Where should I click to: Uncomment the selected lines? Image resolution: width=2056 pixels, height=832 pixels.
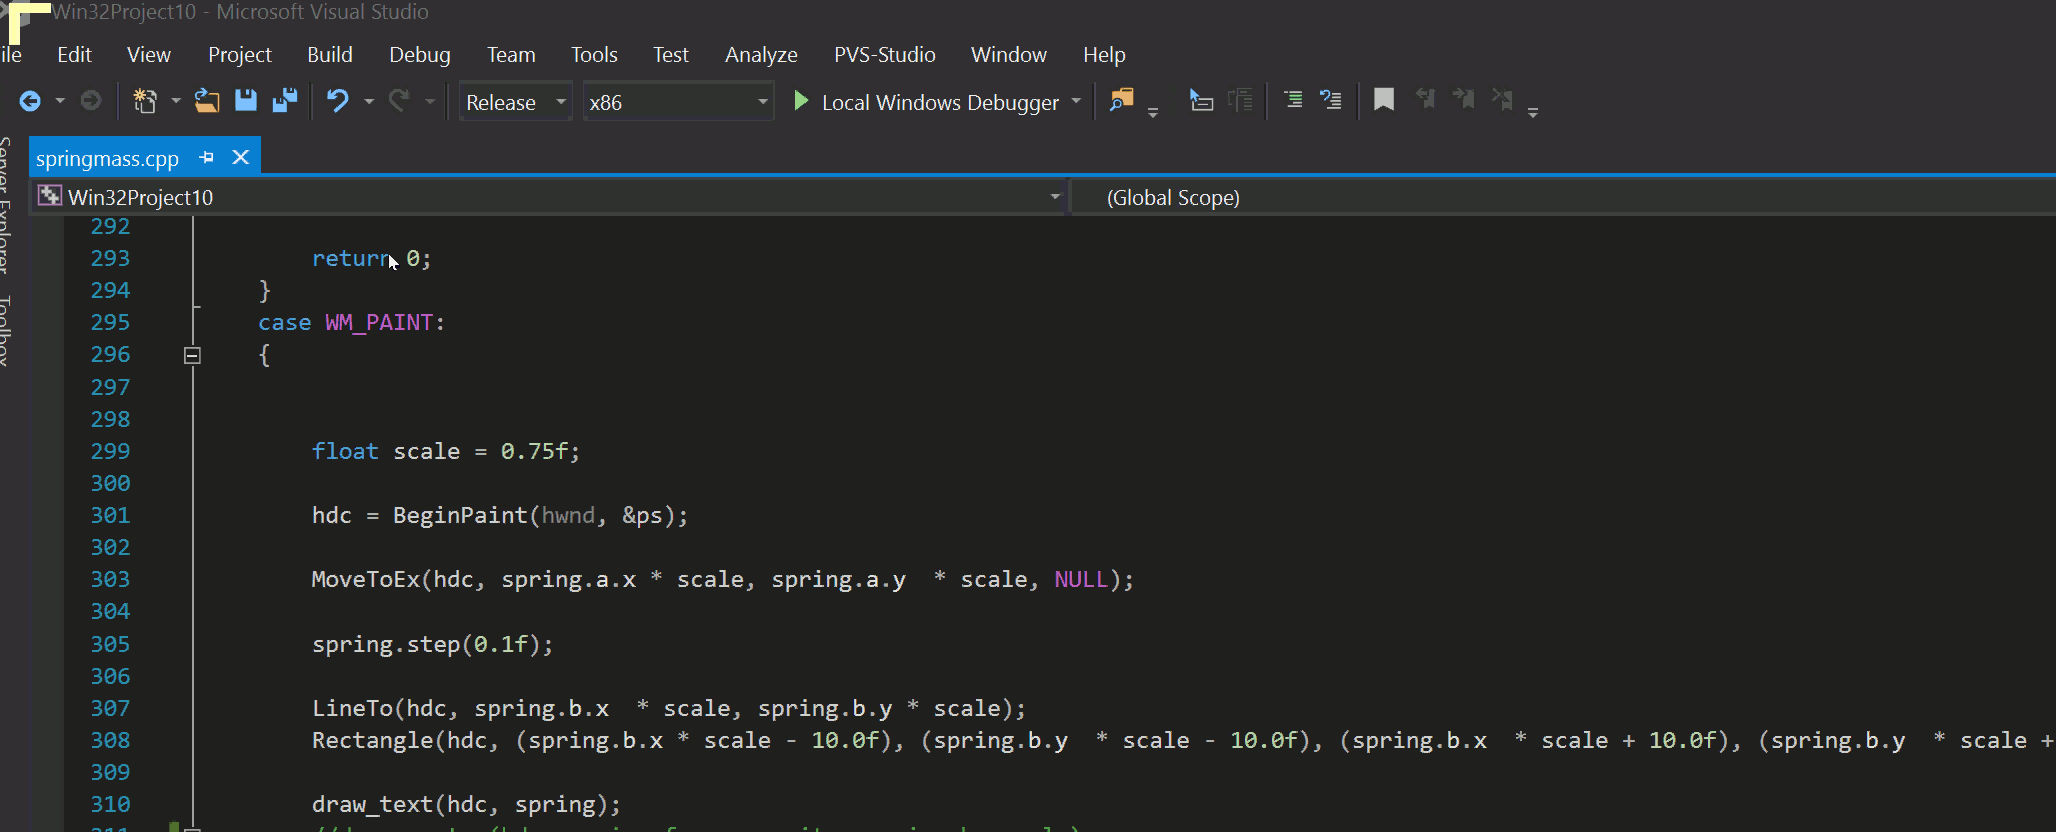click(x=1331, y=100)
